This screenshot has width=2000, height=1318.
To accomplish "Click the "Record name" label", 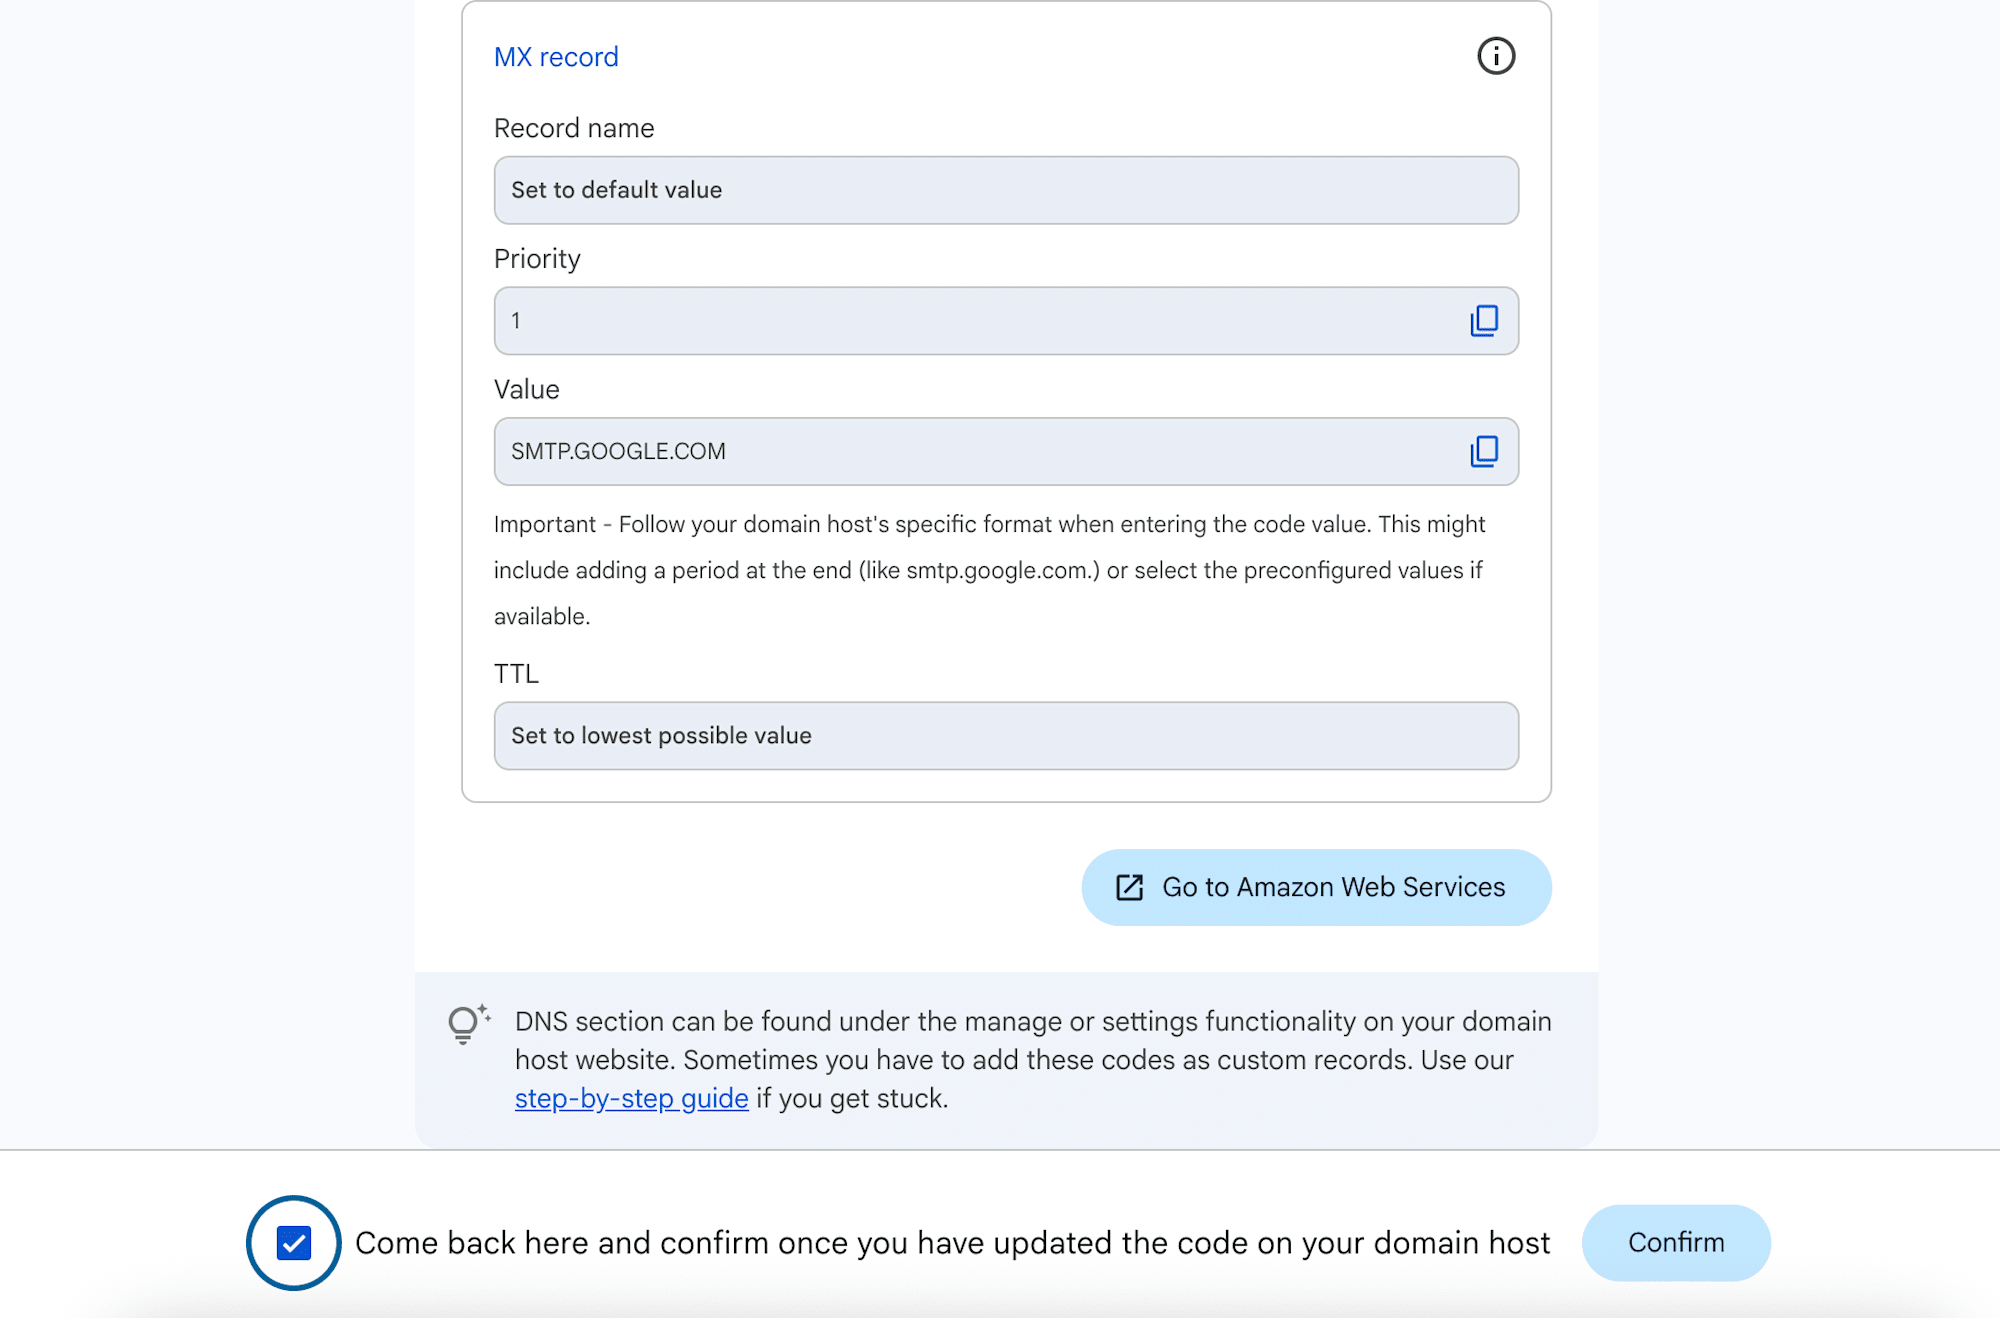I will [574, 128].
